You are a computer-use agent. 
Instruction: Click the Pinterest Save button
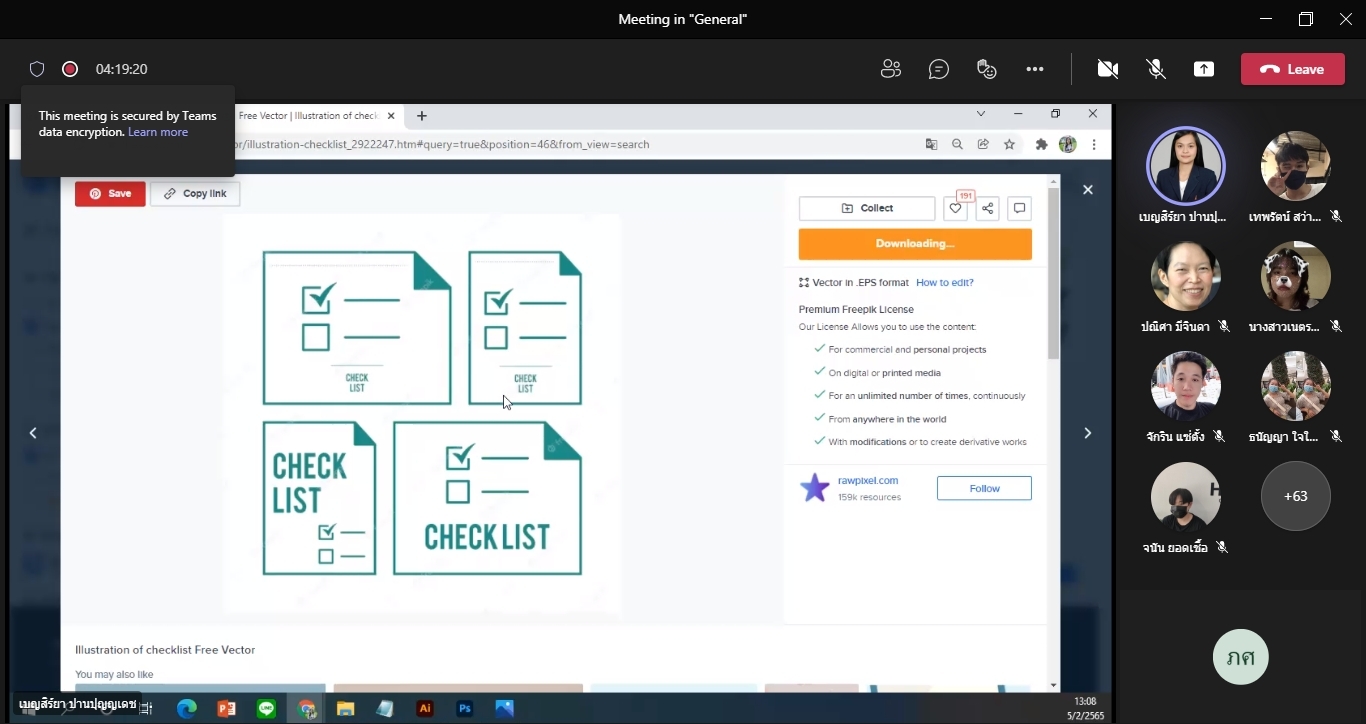point(110,194)
